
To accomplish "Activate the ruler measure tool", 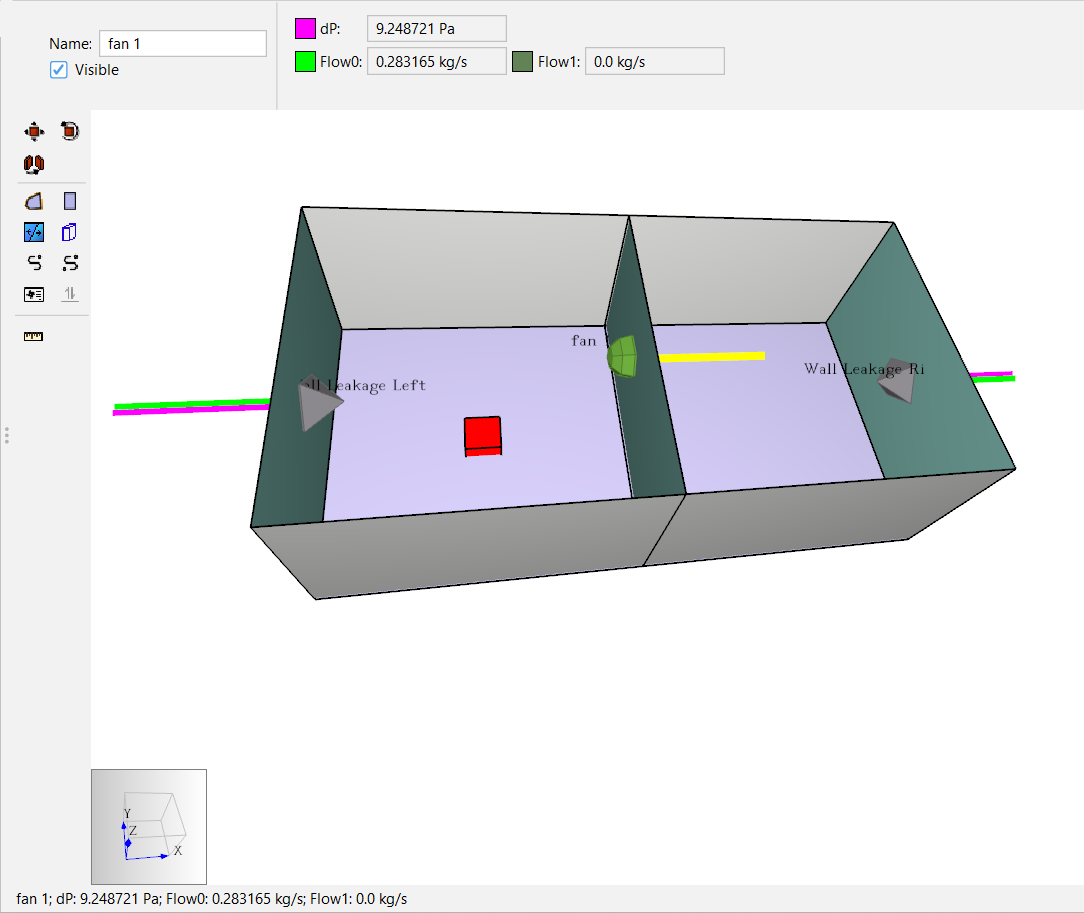I will 34,337.
